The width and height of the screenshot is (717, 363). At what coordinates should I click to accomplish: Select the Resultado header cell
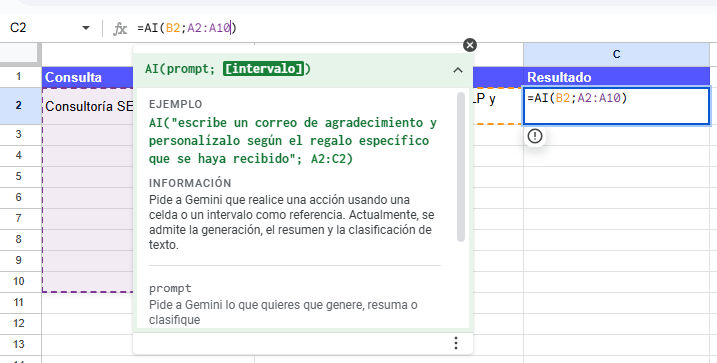click(616, 77)
